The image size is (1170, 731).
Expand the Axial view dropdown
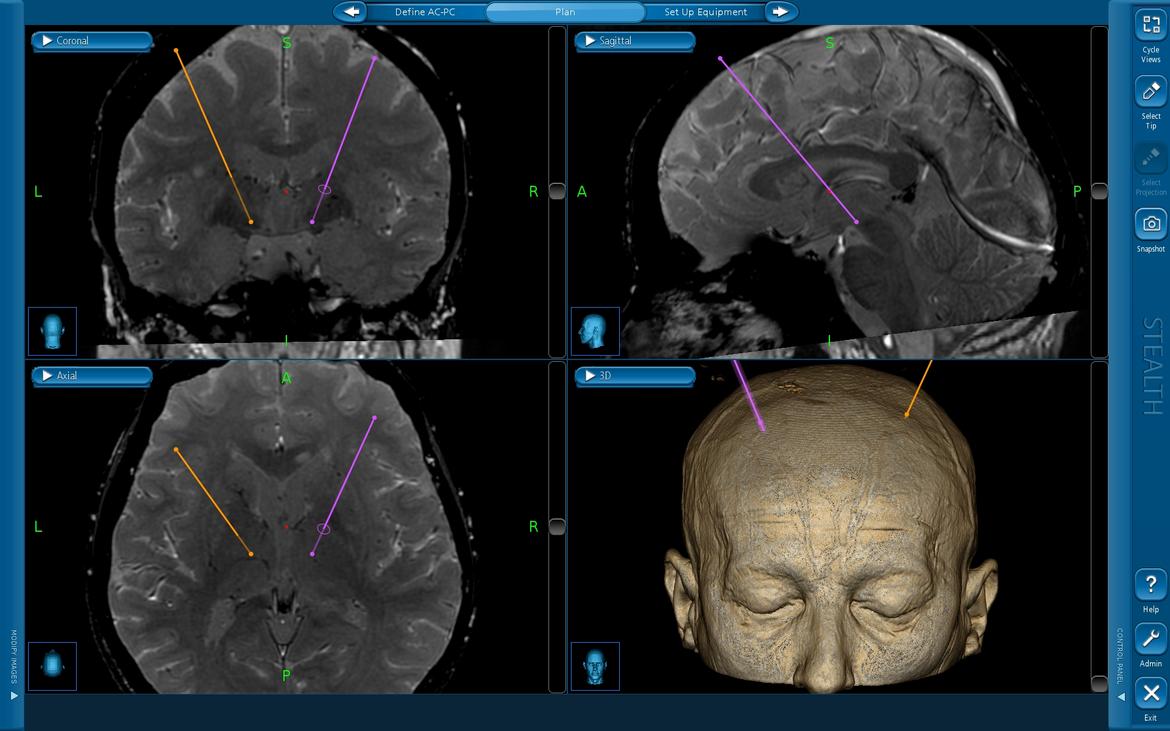91,376
